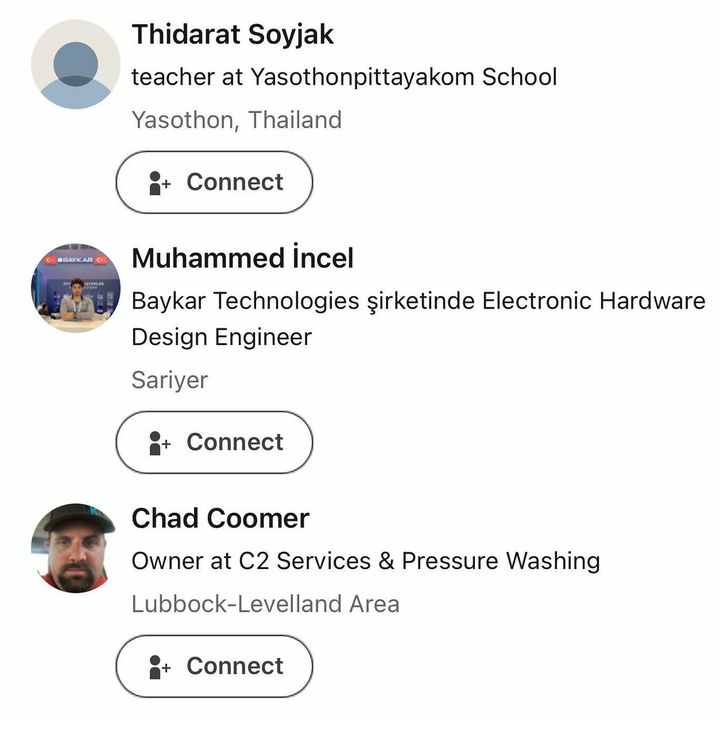720x731 pixels.
Task: Connect with Muhammed İncel
Action: click(214, 442)
